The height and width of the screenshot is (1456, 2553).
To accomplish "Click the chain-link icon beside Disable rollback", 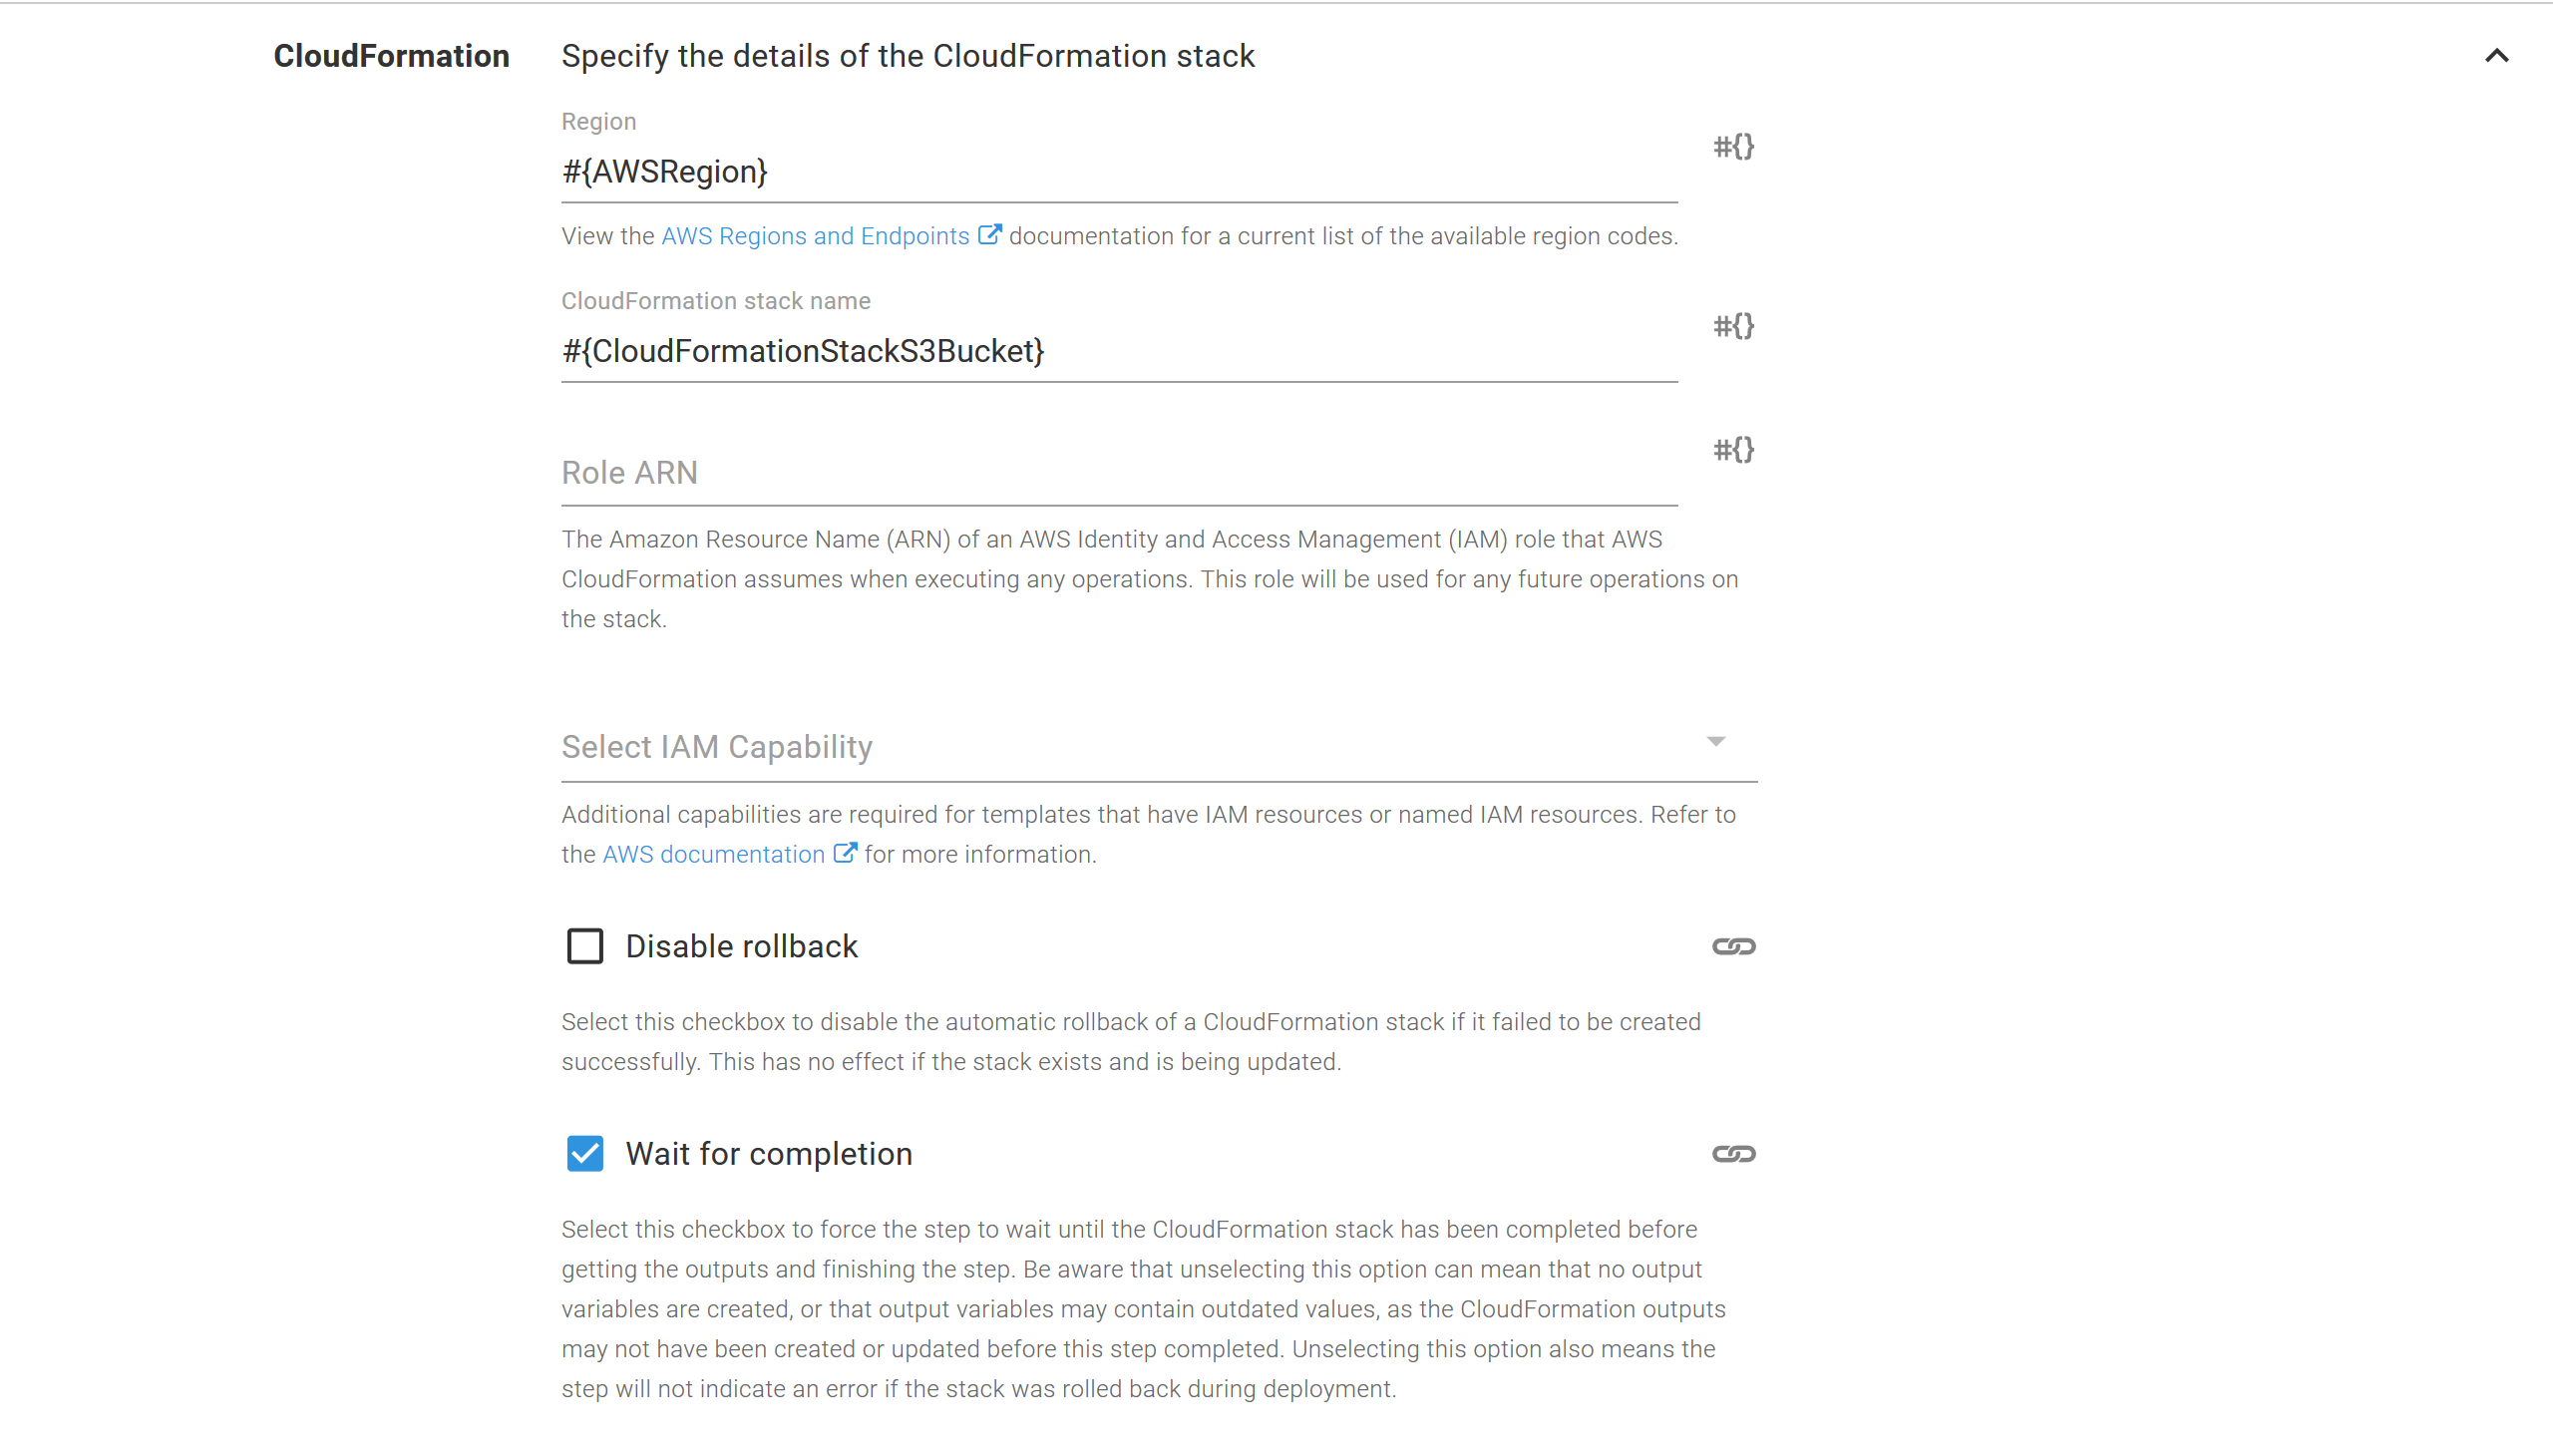I will (1733, 946).
